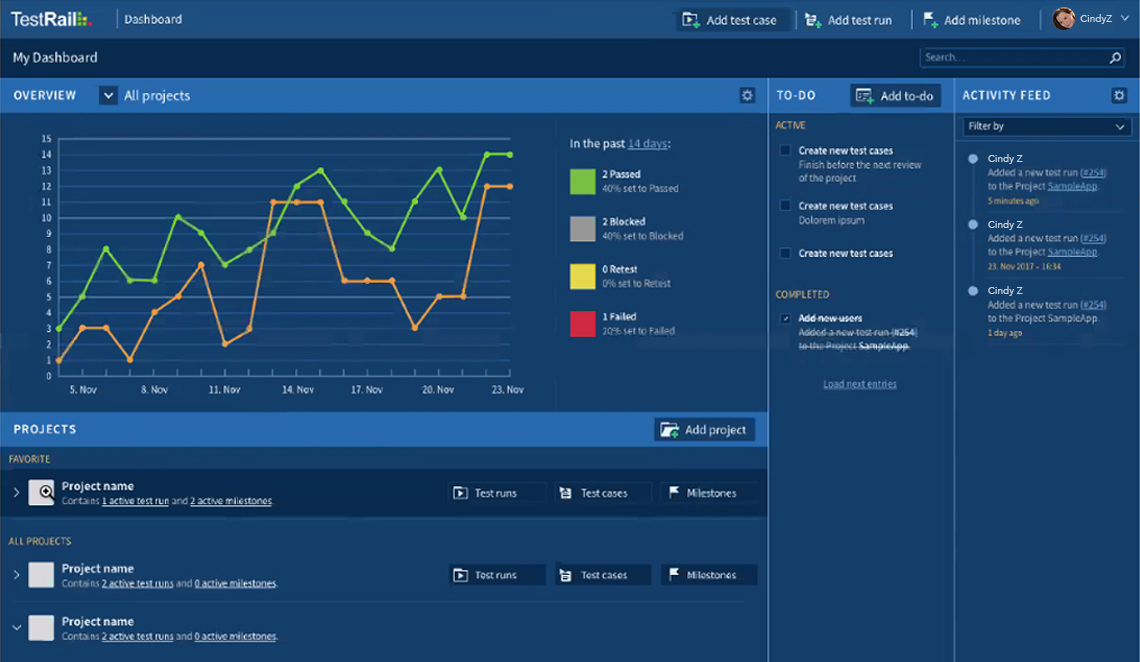
Task: Check the 'Finish before the next review' to-do
Action: (786, 151)
